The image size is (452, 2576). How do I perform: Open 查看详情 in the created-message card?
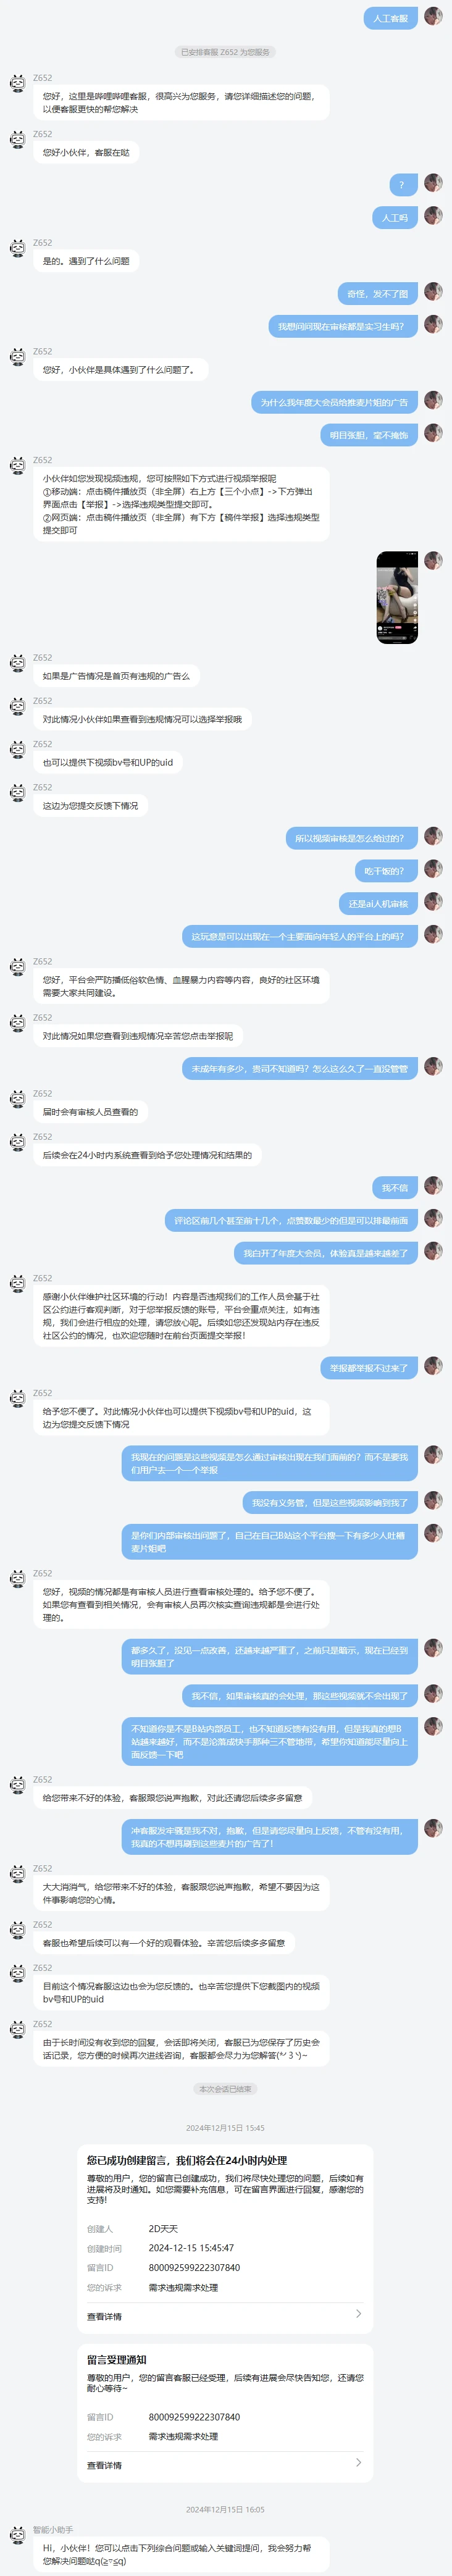104,2317
